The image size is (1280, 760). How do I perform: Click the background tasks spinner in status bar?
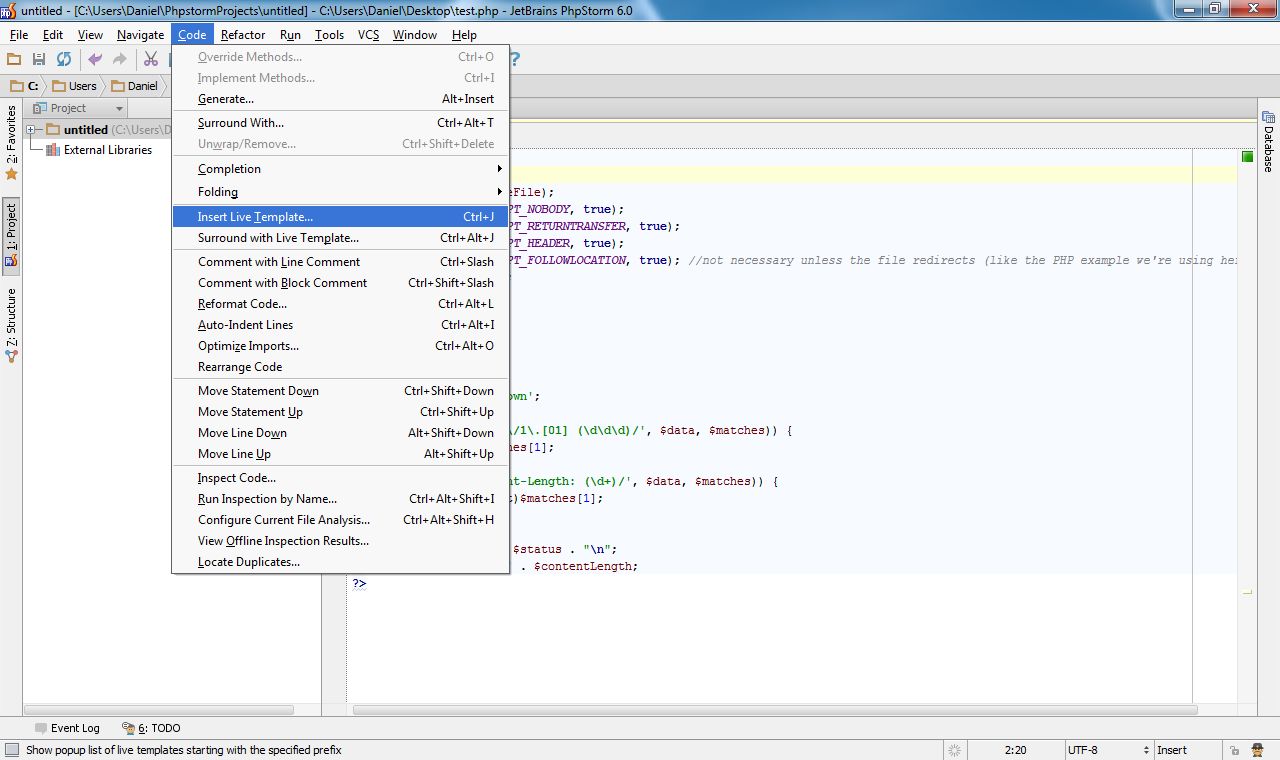(x=955, y=750)
